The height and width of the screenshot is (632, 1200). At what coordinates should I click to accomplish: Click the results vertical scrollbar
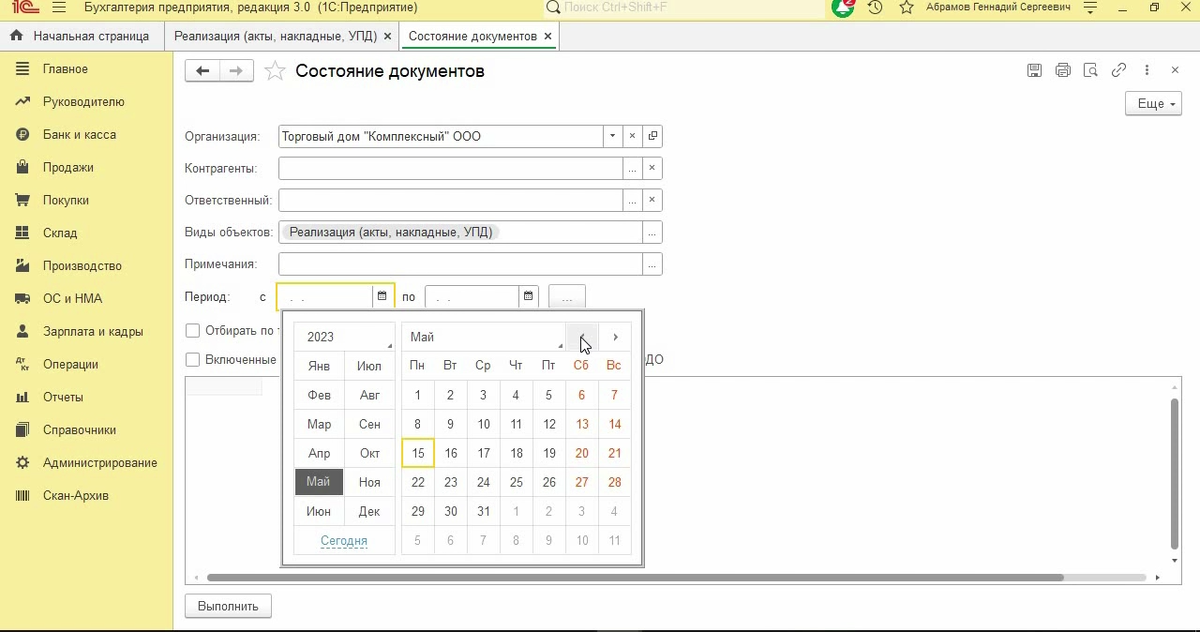coord(1174,472)
